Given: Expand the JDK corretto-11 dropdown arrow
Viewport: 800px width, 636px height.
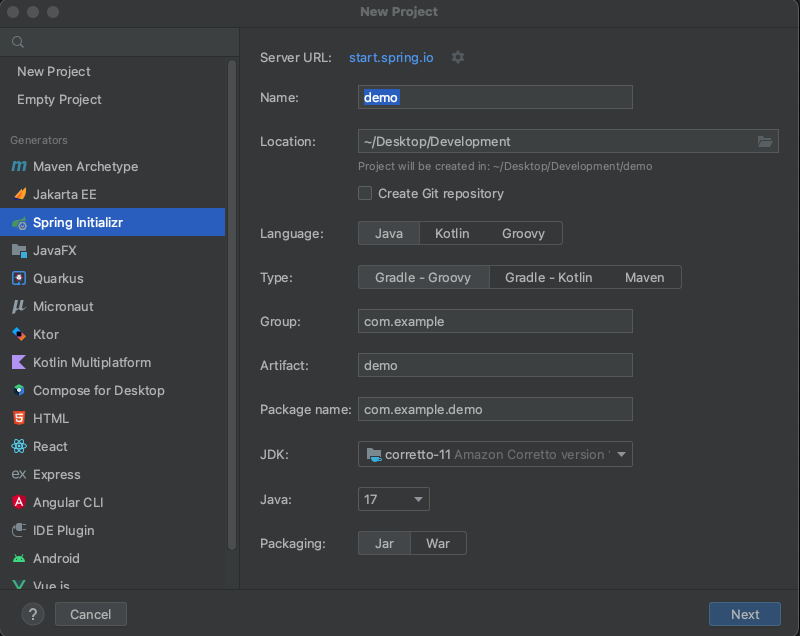Looking at the screenshot, I should [621, 454].
